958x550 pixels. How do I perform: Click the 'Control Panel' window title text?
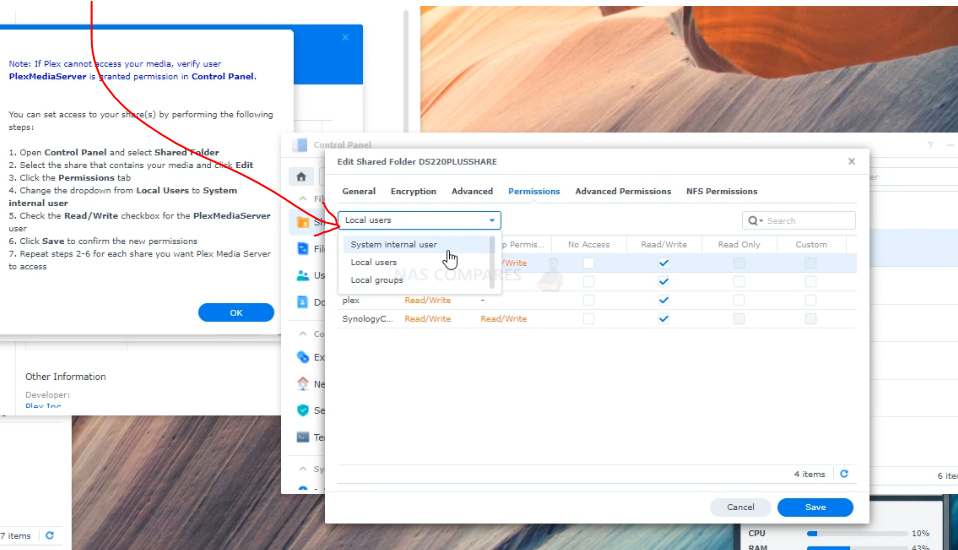pyautogui.click(x=342, y=145)
